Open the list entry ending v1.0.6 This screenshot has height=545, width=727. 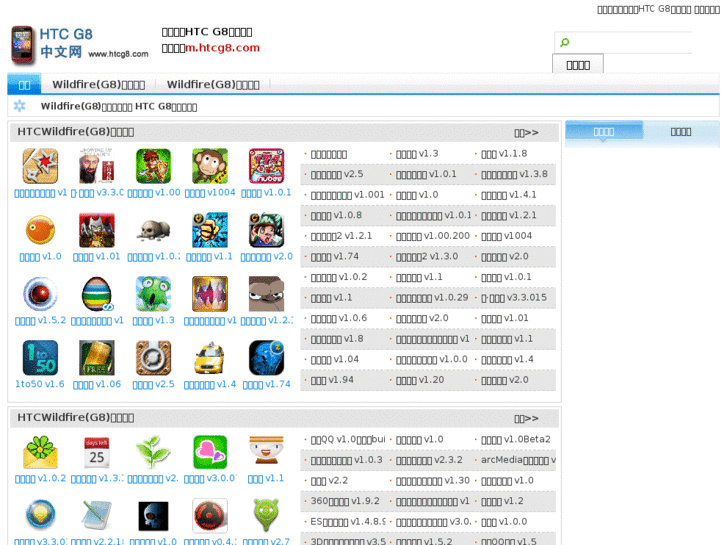pyautogui.click(x=338, y=318)
